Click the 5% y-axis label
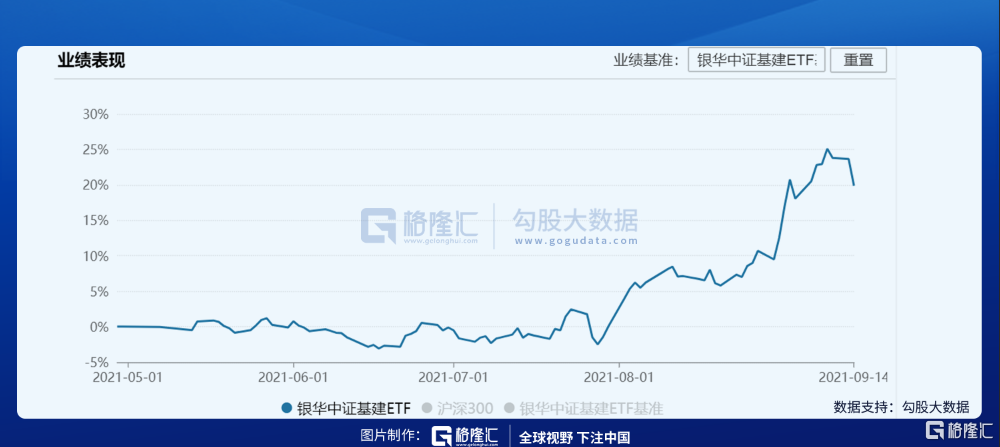Screen dimensions: 1000x447 [99, 291]
